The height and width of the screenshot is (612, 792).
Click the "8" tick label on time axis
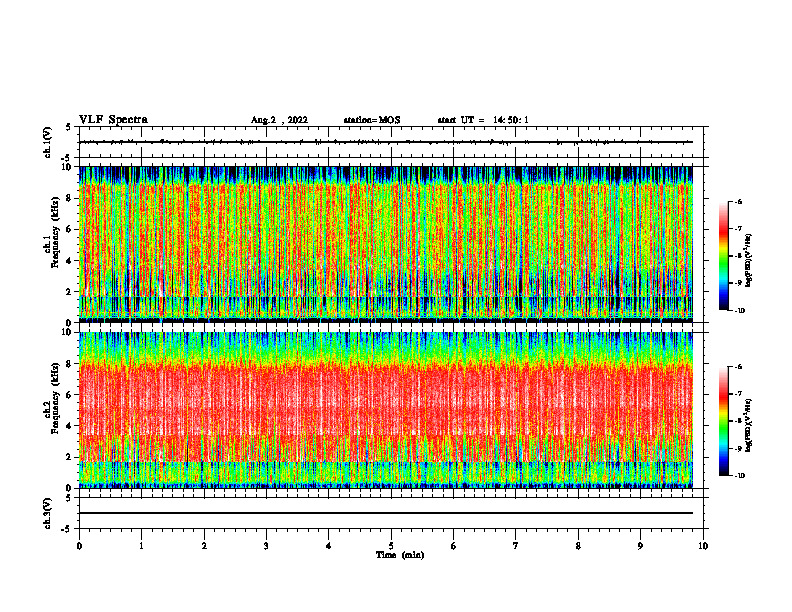pos(578,546)
